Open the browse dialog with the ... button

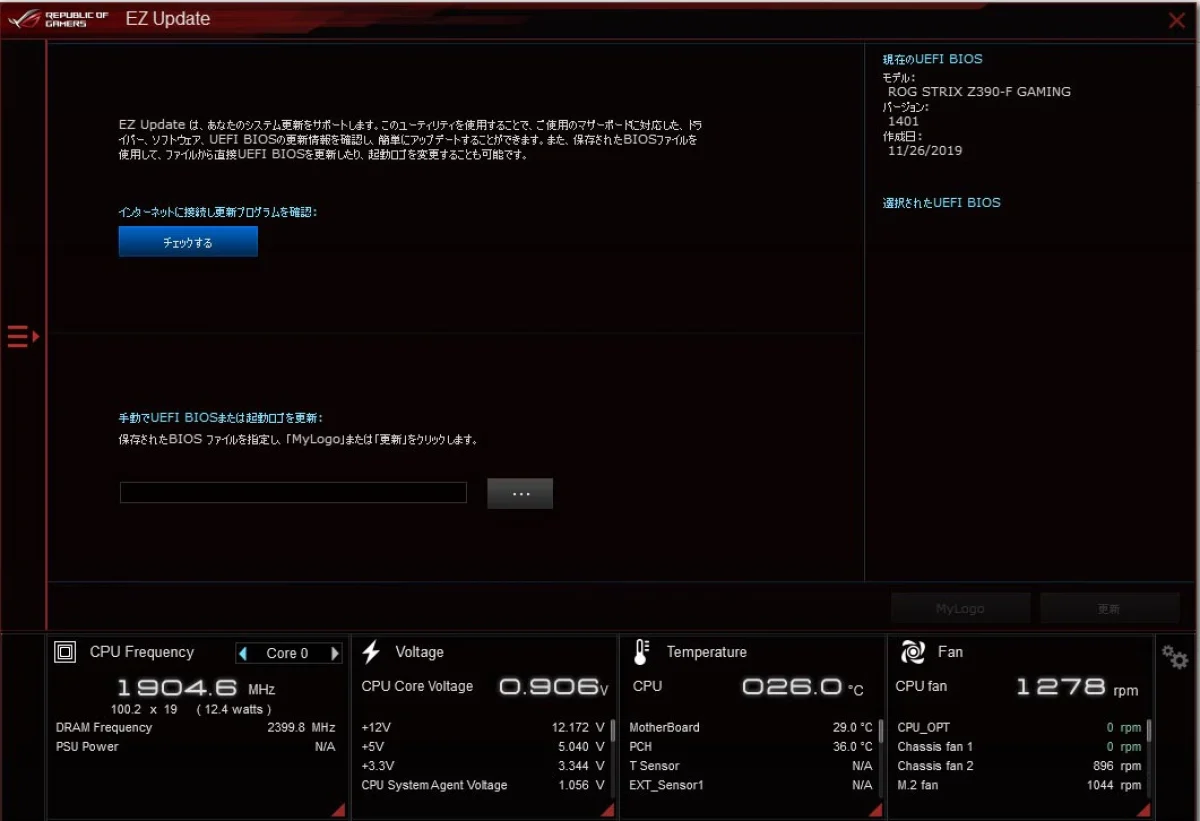[x=519, y=492]
